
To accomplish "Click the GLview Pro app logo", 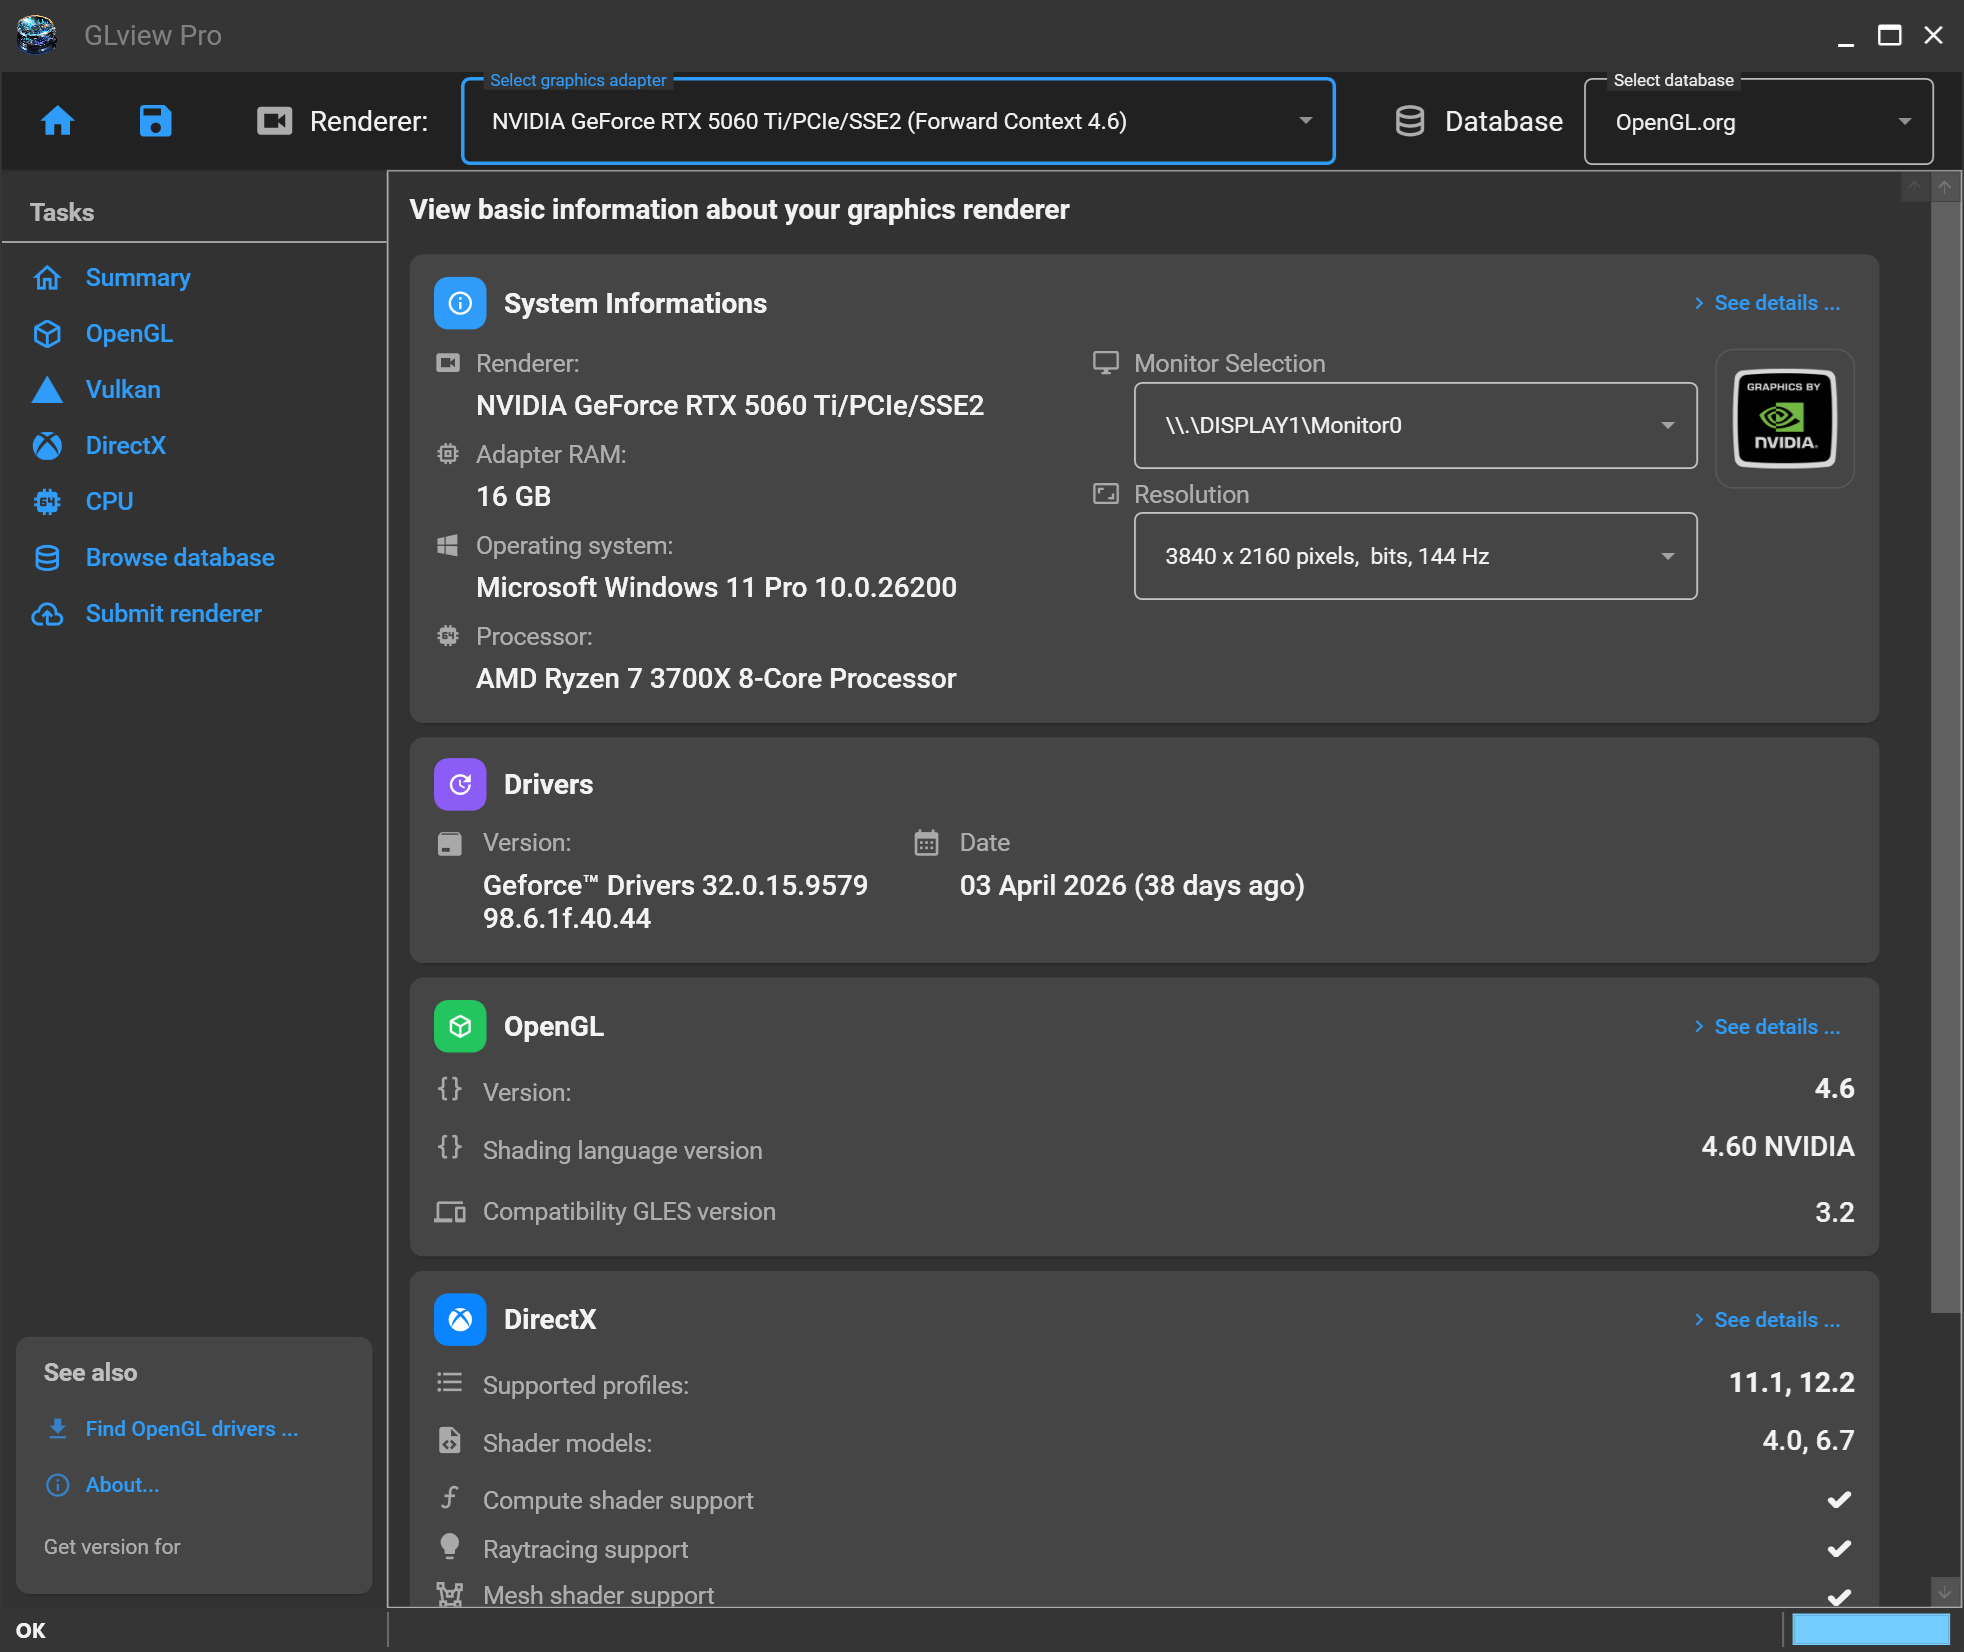I will pos(37,35).
